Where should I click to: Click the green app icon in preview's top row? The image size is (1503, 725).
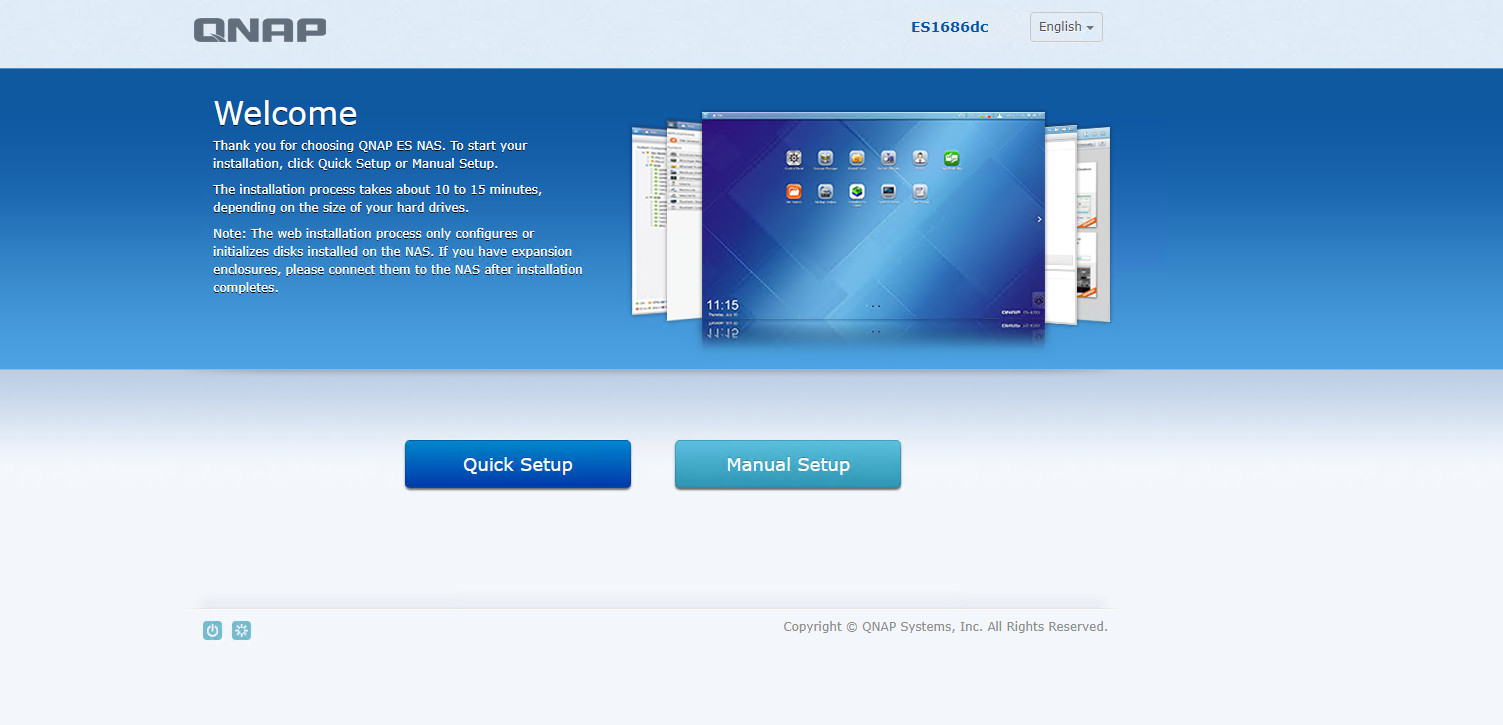point(952,158)
